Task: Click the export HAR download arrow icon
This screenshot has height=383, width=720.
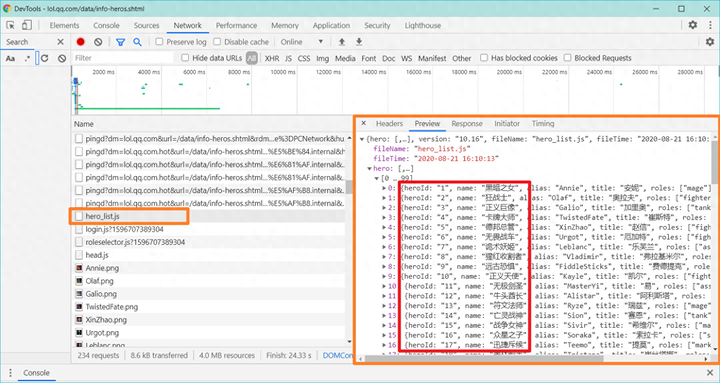Action: click(359, 42)
